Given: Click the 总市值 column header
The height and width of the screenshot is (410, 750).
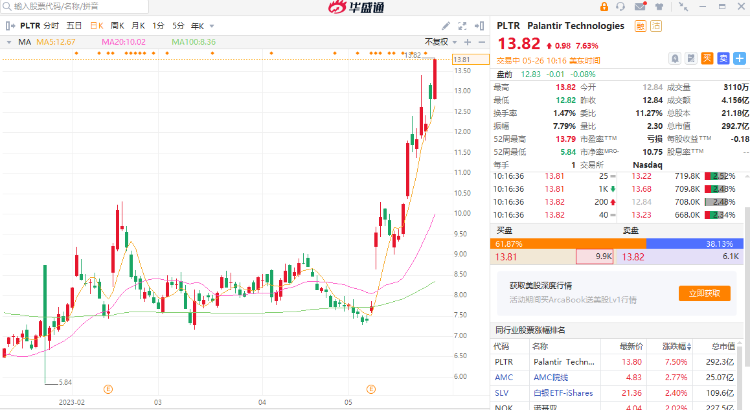Looking at the screenshot, I should point(723,346).
